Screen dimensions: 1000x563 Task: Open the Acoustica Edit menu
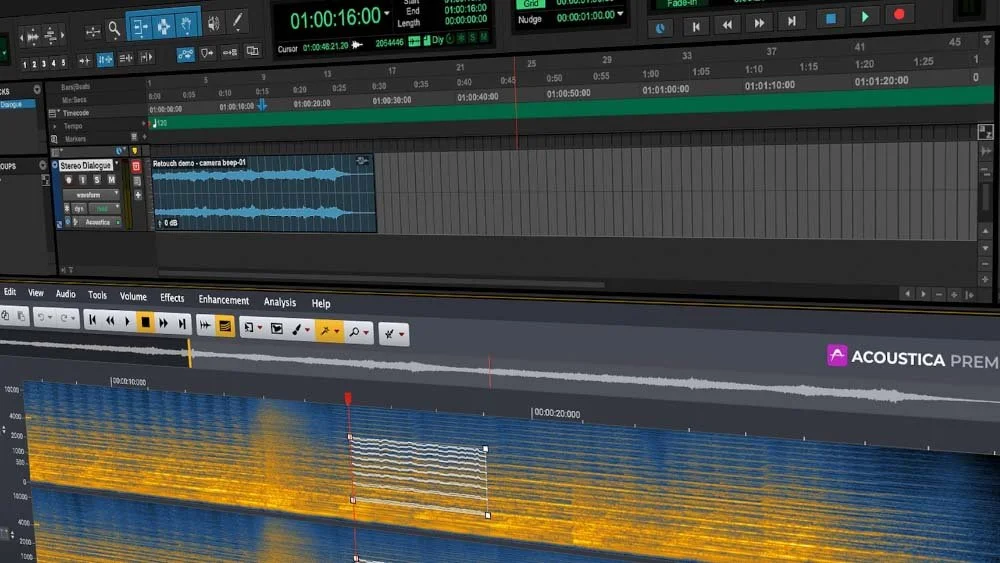point(10,291)
